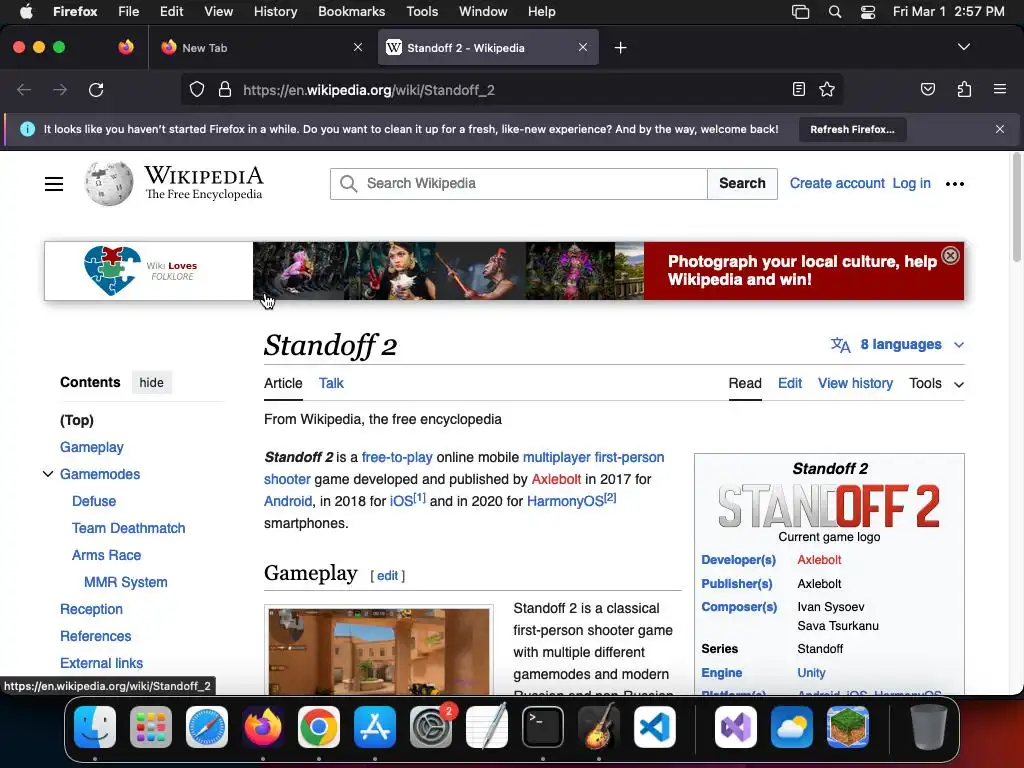Click in the Search Wikipedia field
This screenshot has height=768, width=1024.
point(519,184)
